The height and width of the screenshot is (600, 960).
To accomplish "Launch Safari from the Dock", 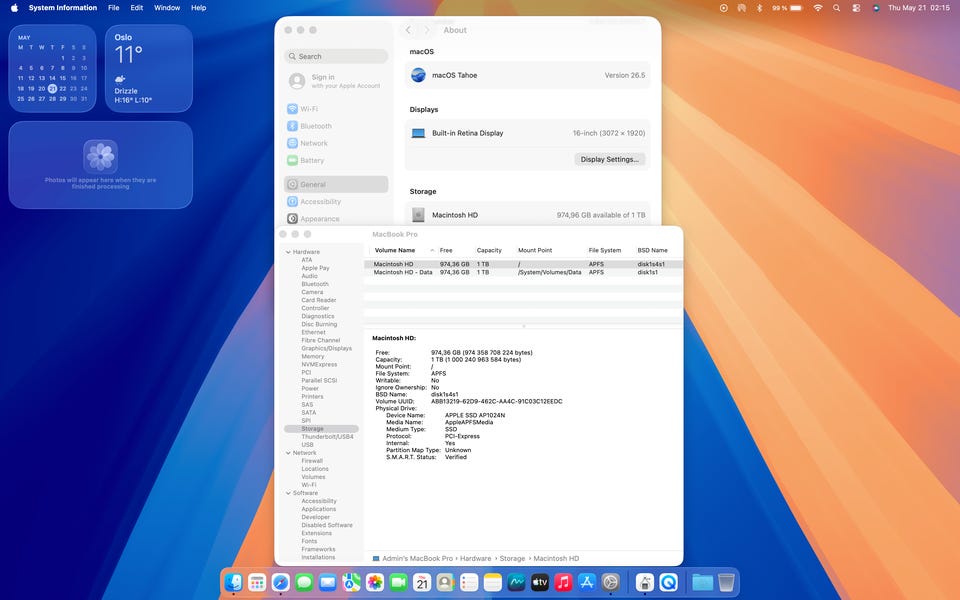I will [x=280, y=582].
